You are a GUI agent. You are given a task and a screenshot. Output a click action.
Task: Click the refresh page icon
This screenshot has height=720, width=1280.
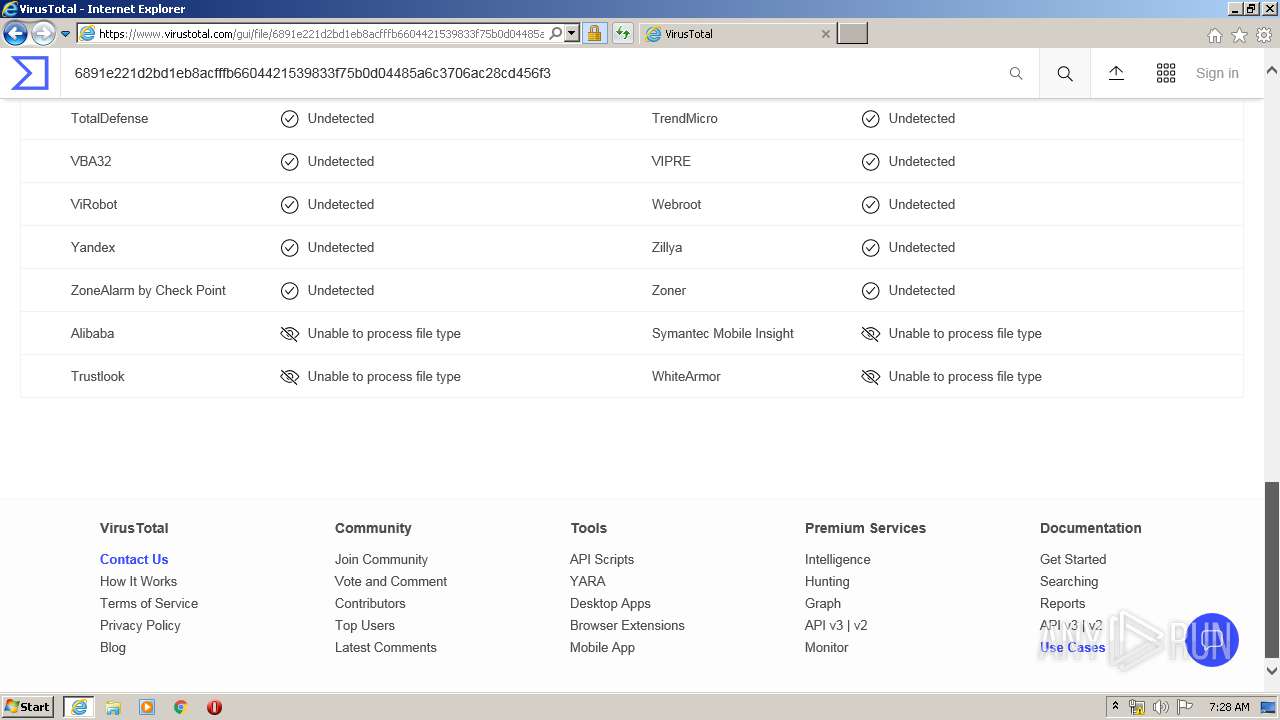click(x=622, y=33)
